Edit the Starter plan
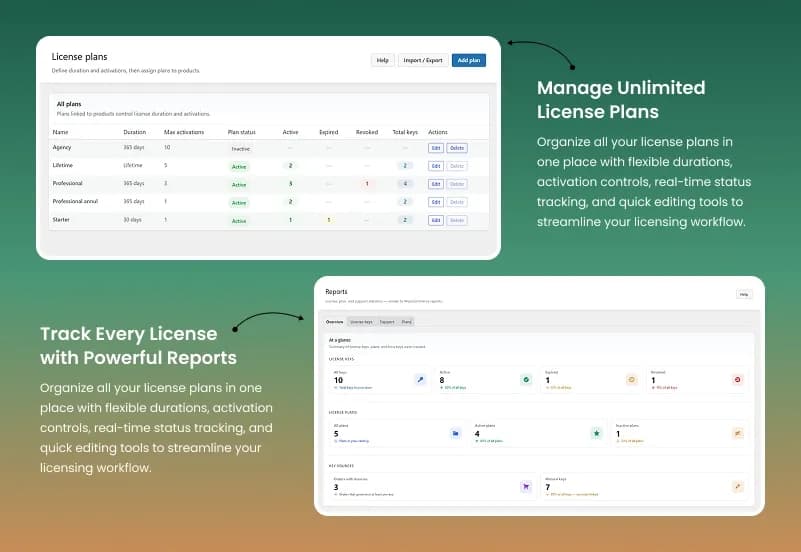The height and width of the screenshot is (552, 801). [436, 220]
